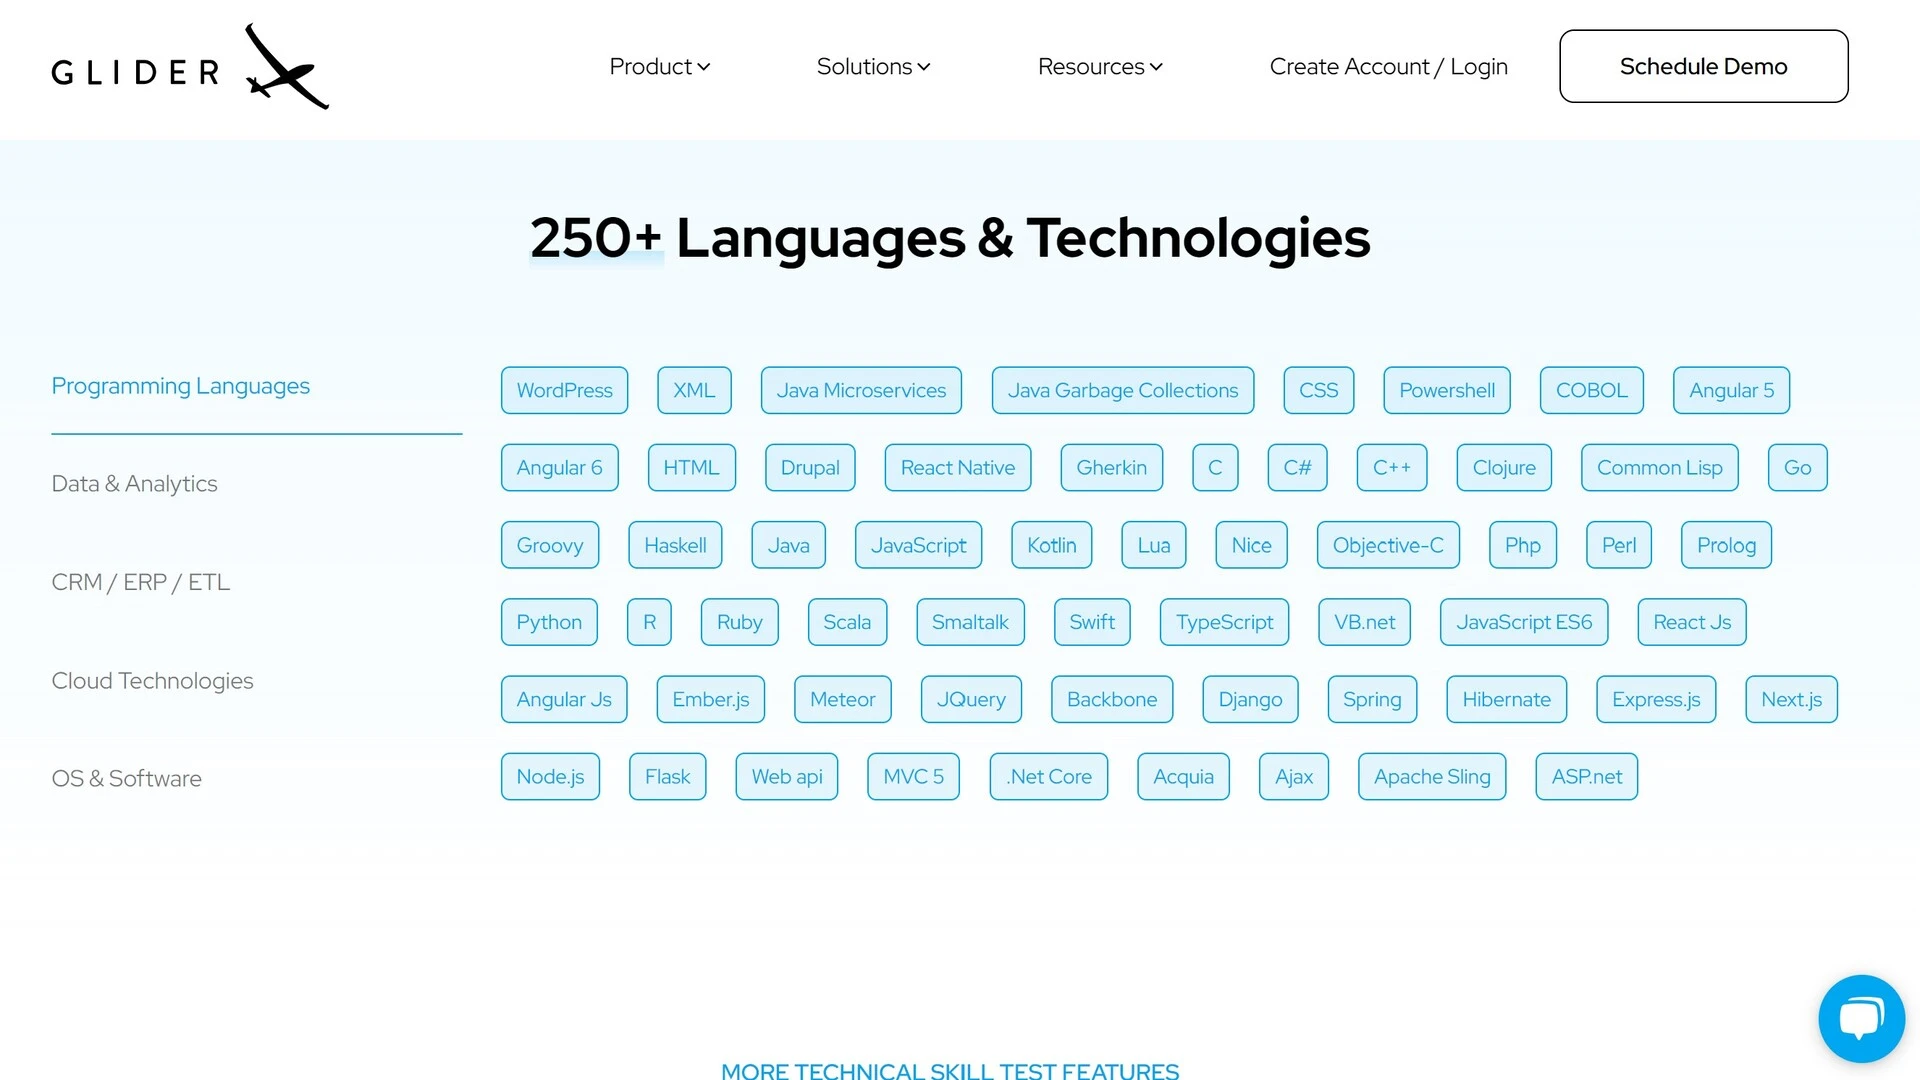This screenshot has width=1920, height=1080.
Task: Click the JavaScript tag
Action: pyautogui.click(x=918, y=545)
